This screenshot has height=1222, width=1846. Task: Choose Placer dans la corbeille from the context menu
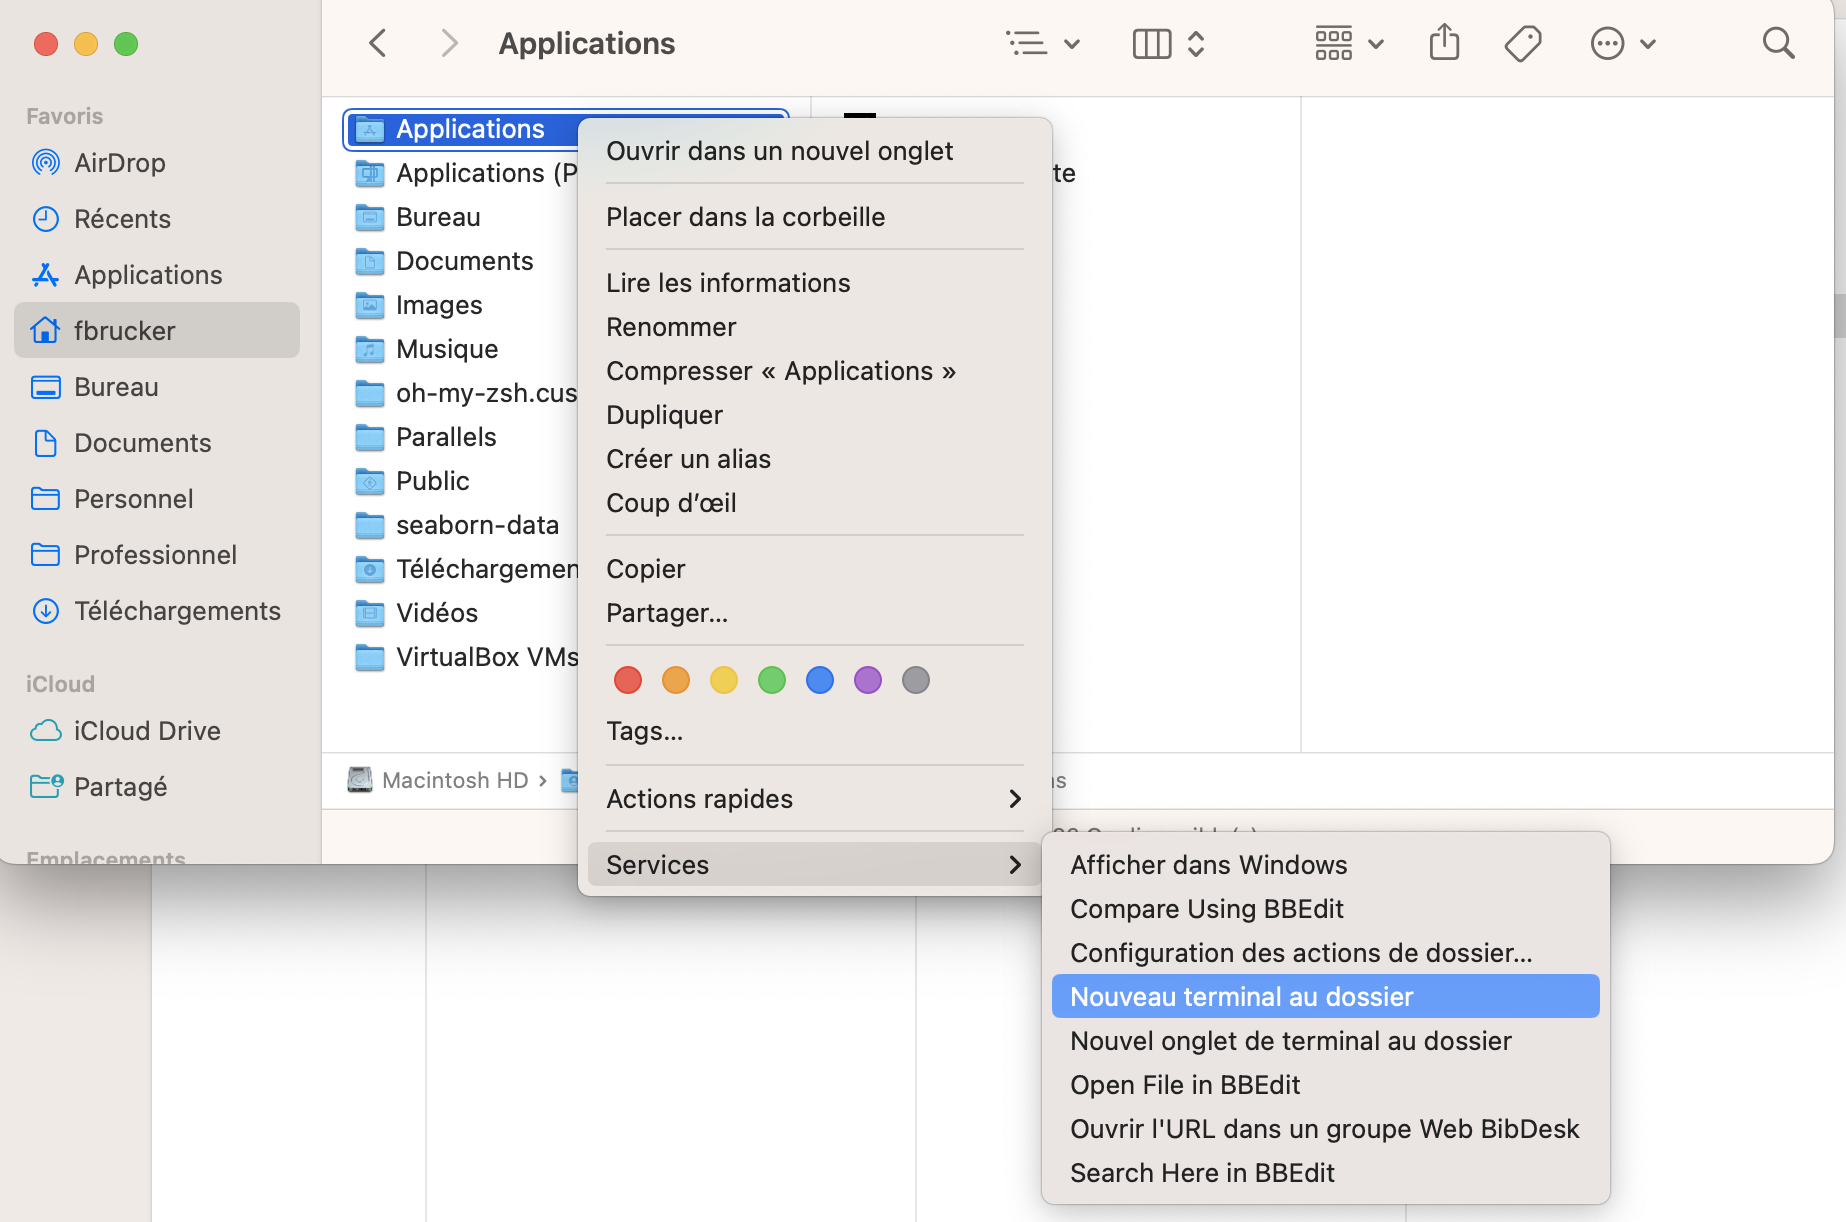click(745, 217)
